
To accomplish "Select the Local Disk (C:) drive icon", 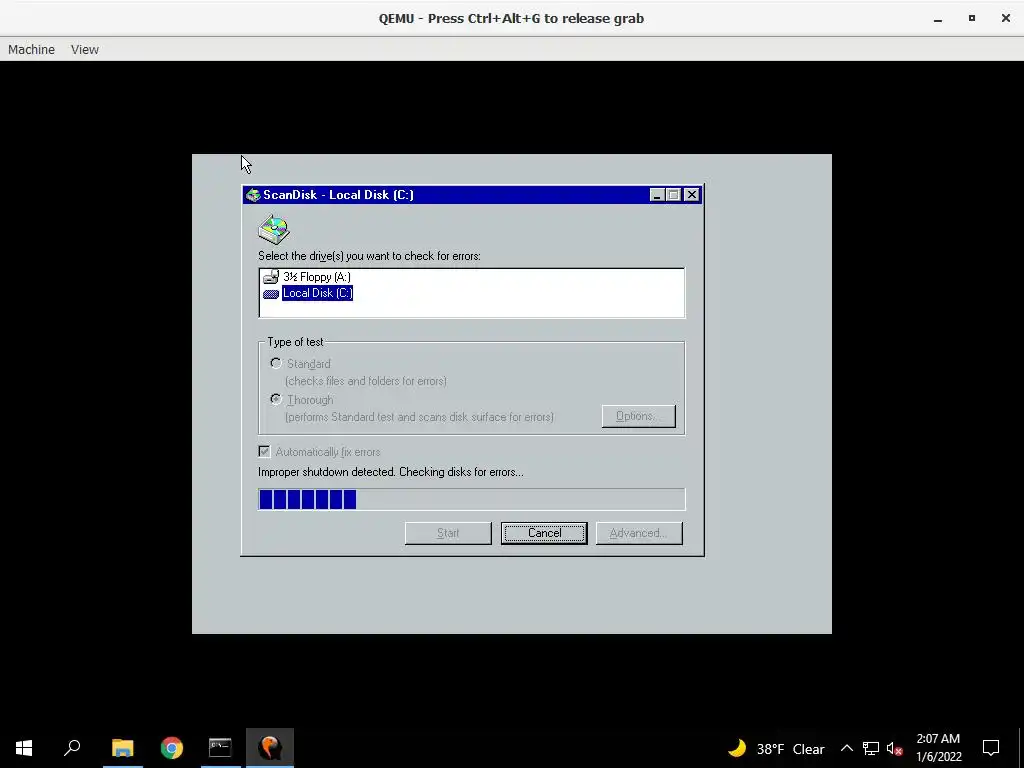I will 271,294.
